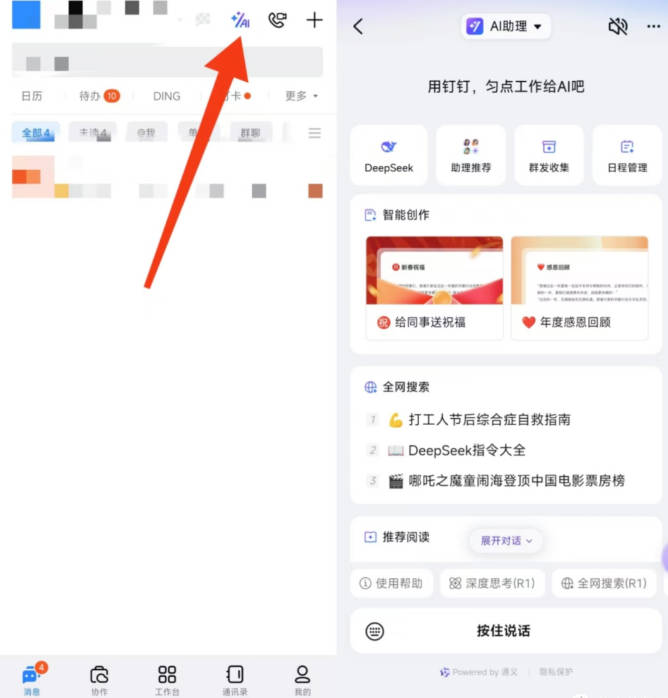This screenshot has height=698, width=668.
Task: Open the 群发收集 mass collection card
Action: point(549,155)
